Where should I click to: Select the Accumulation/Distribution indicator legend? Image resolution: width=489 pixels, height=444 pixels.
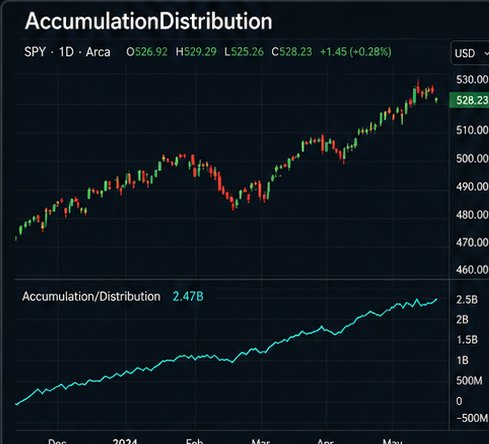pos(91,296)
